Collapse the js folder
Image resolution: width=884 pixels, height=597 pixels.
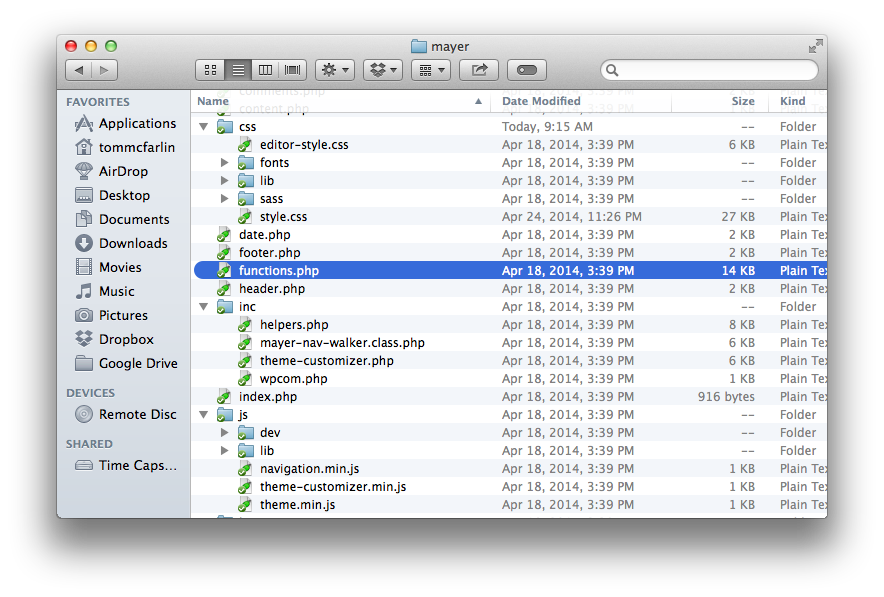point(204,415)
